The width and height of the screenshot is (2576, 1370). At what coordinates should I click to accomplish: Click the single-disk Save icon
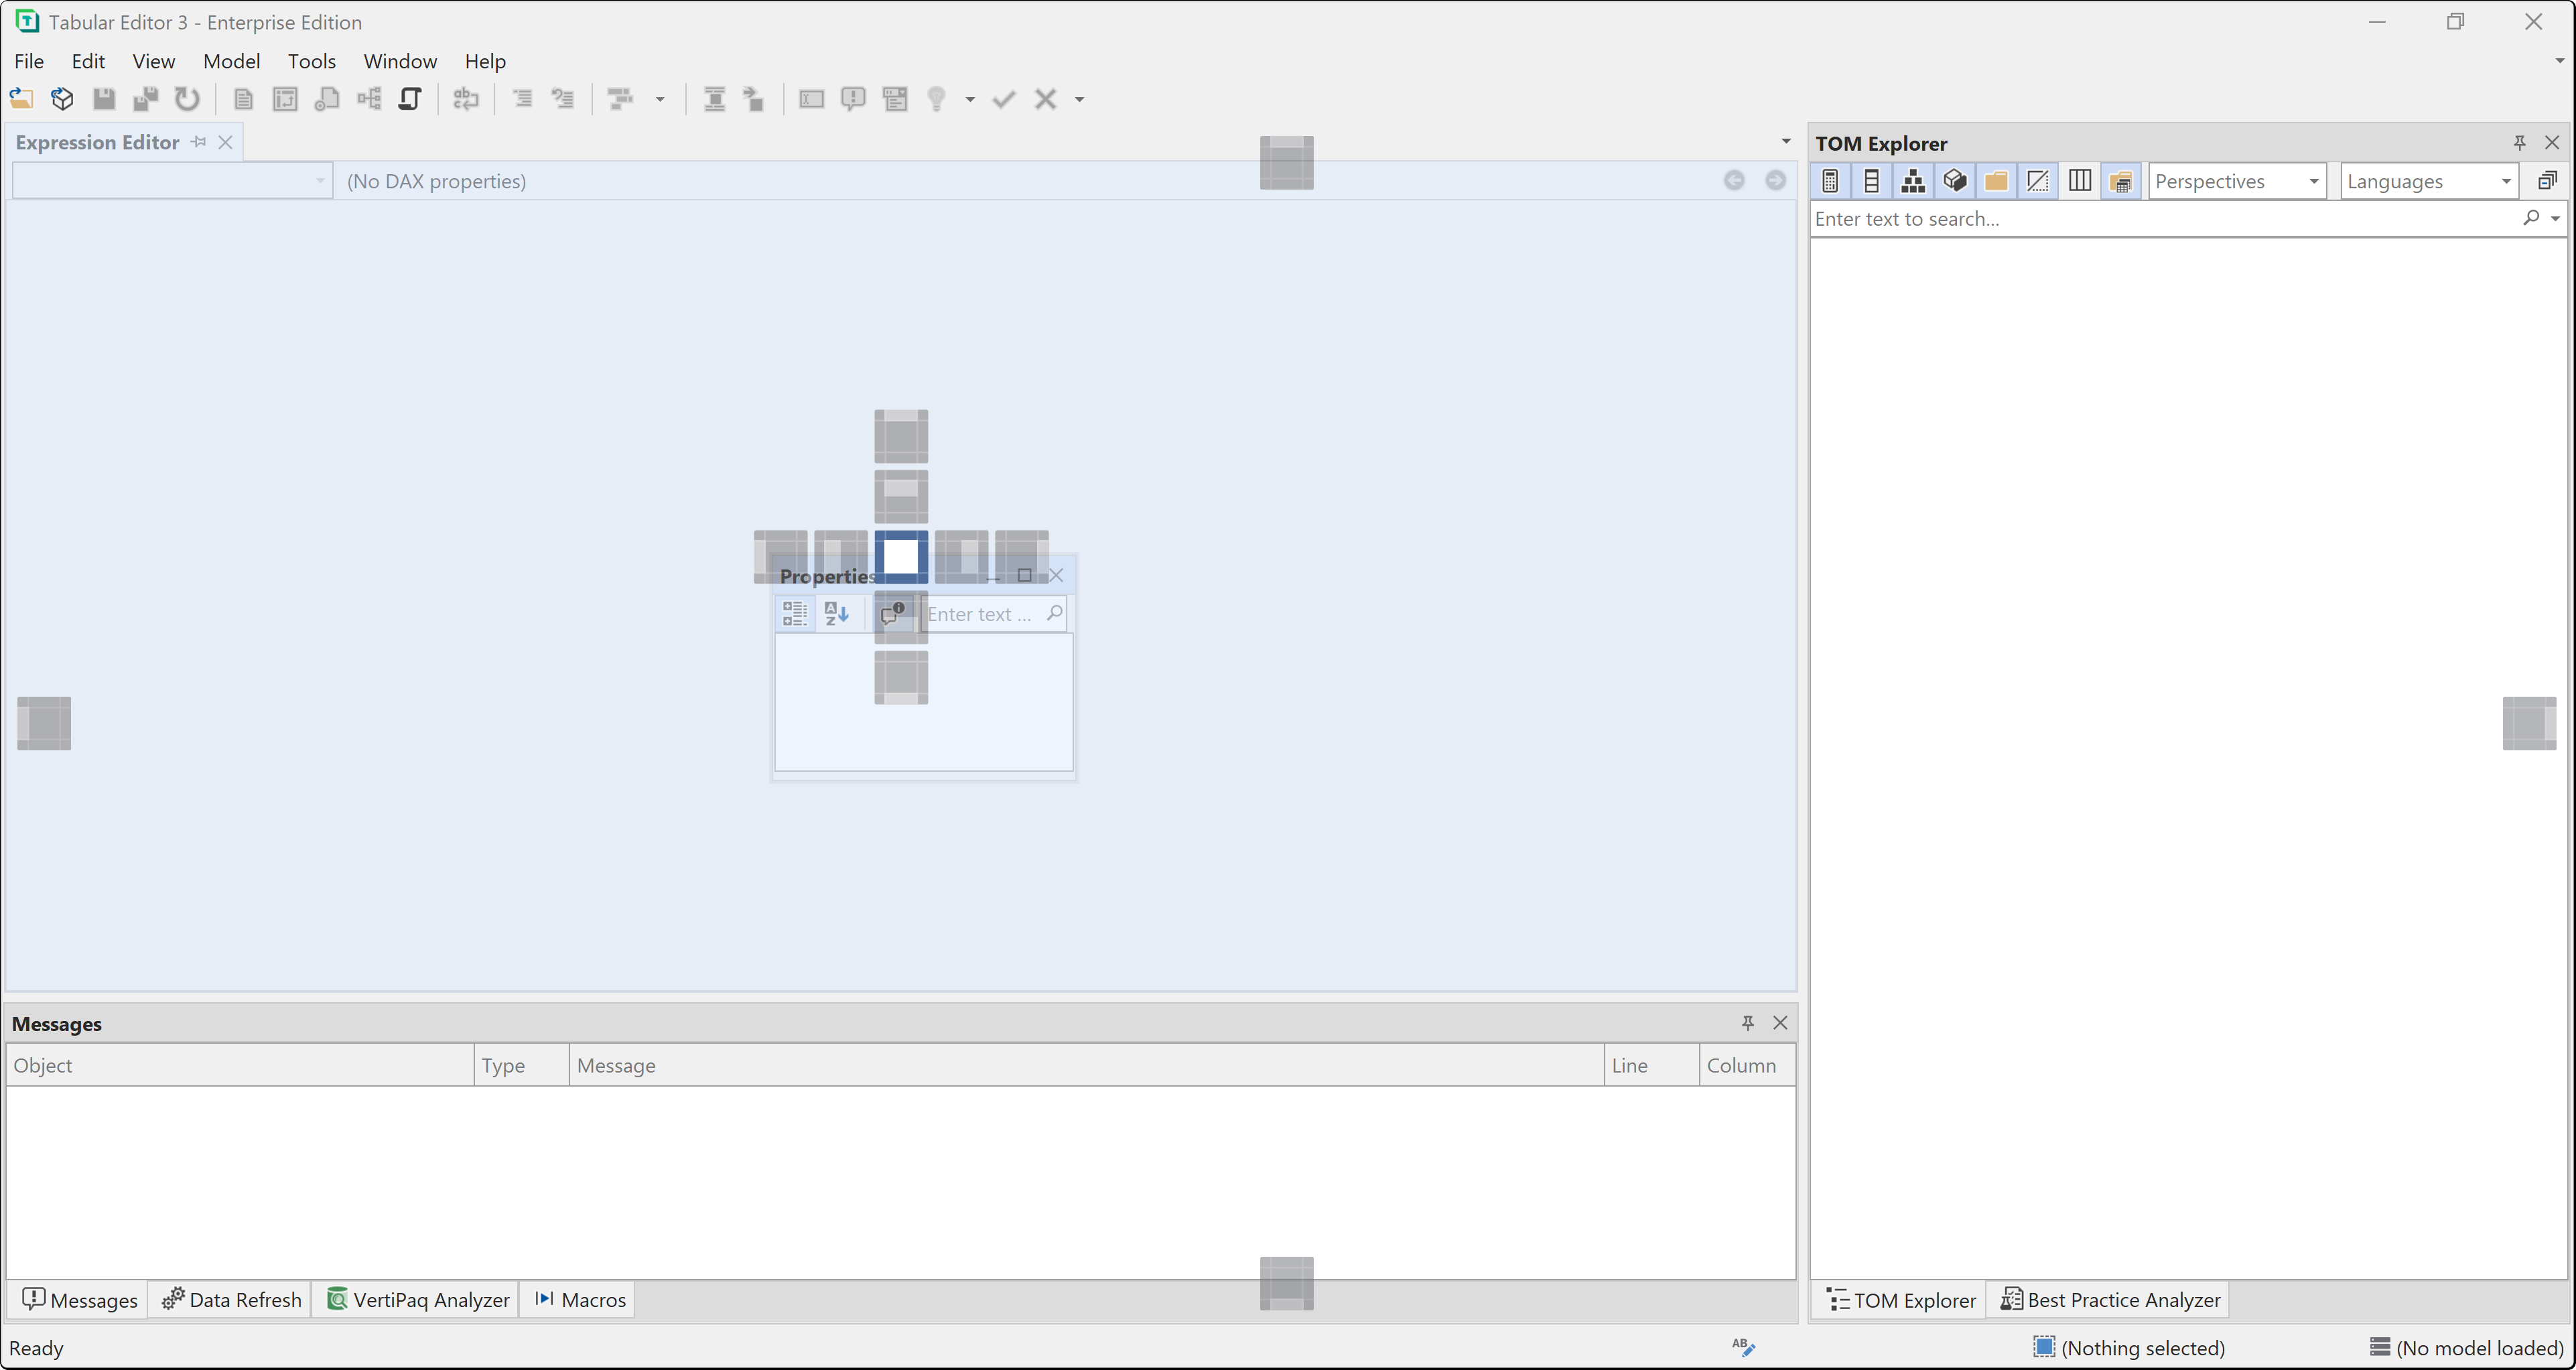point(104,99)
